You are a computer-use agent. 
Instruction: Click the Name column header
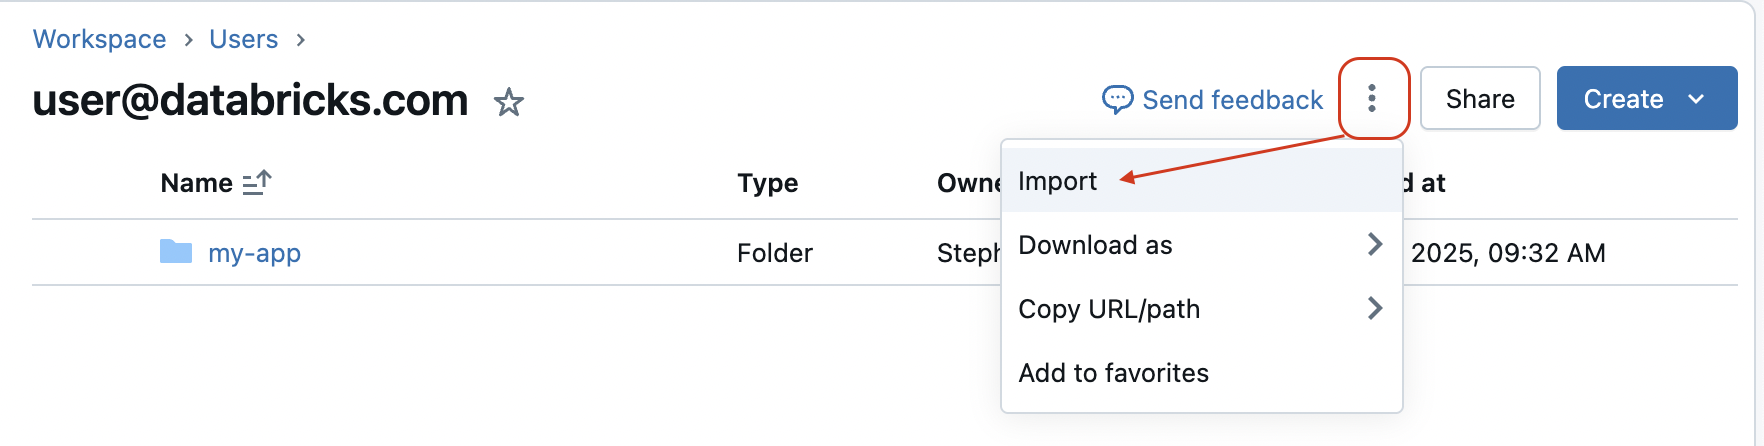coord(196,183)
